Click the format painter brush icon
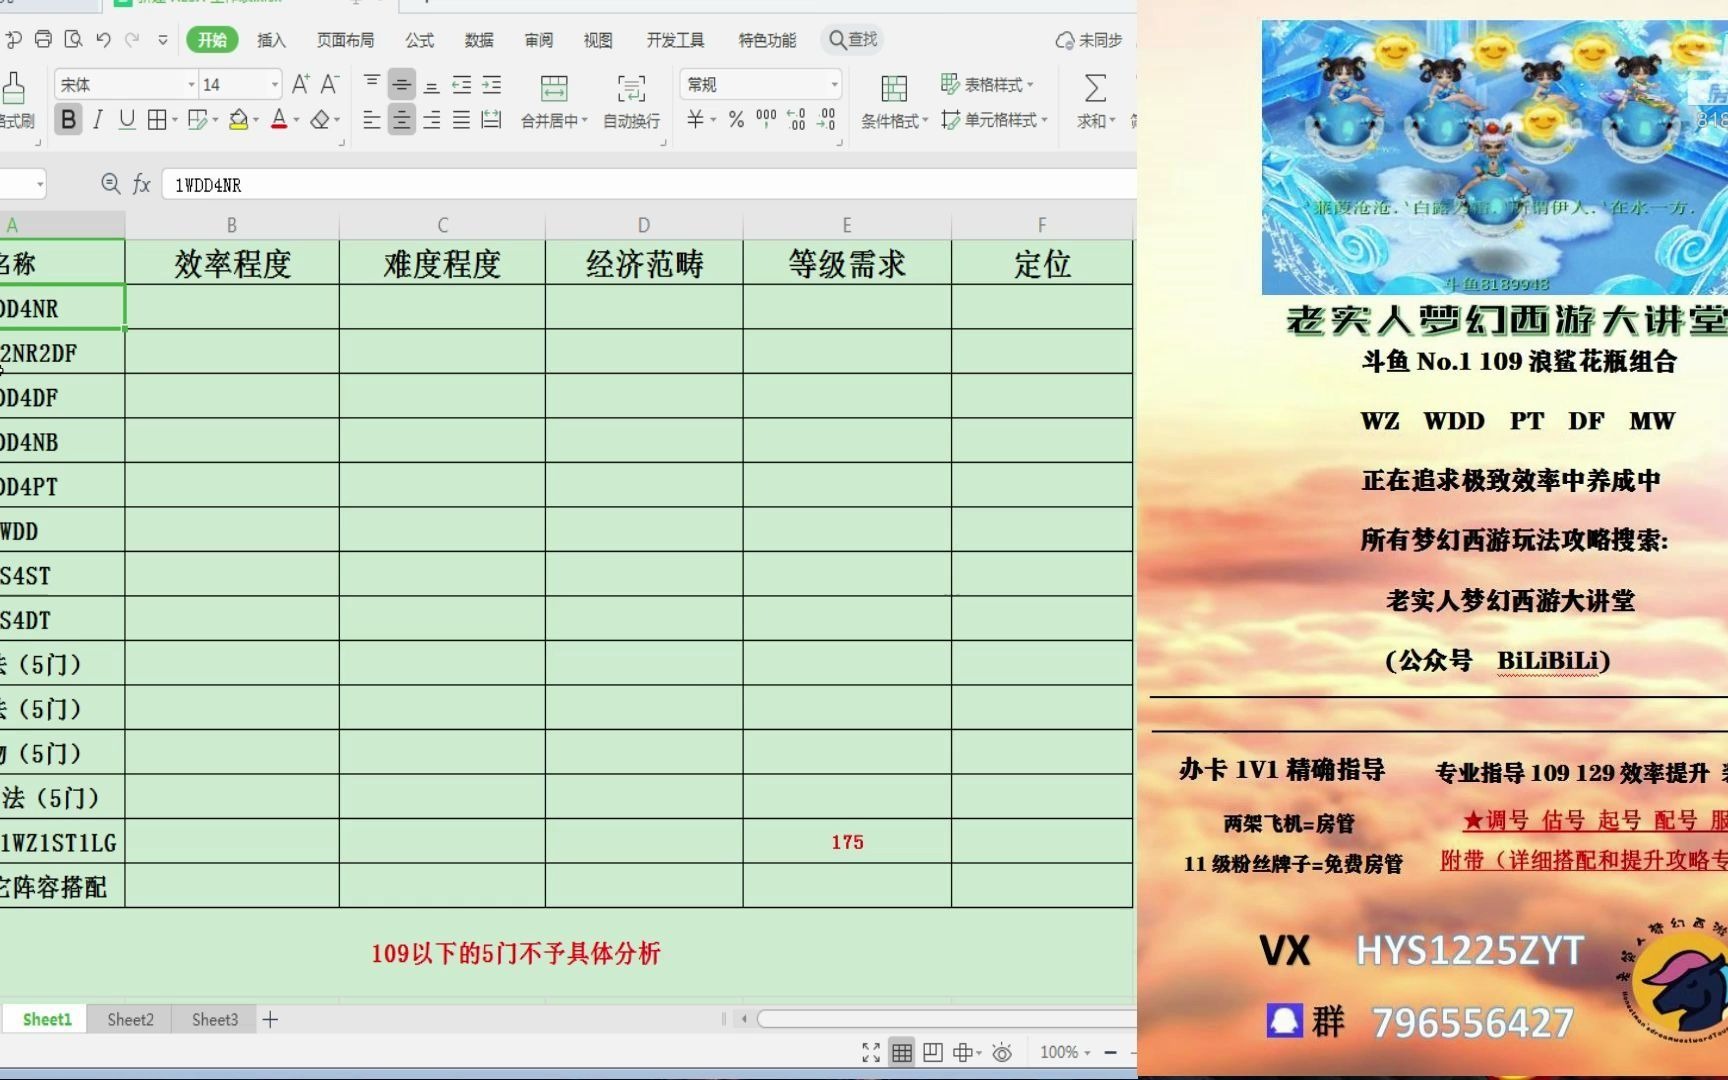The image size is (1728, 1080). pyautogui.click(x=13, y=88)
